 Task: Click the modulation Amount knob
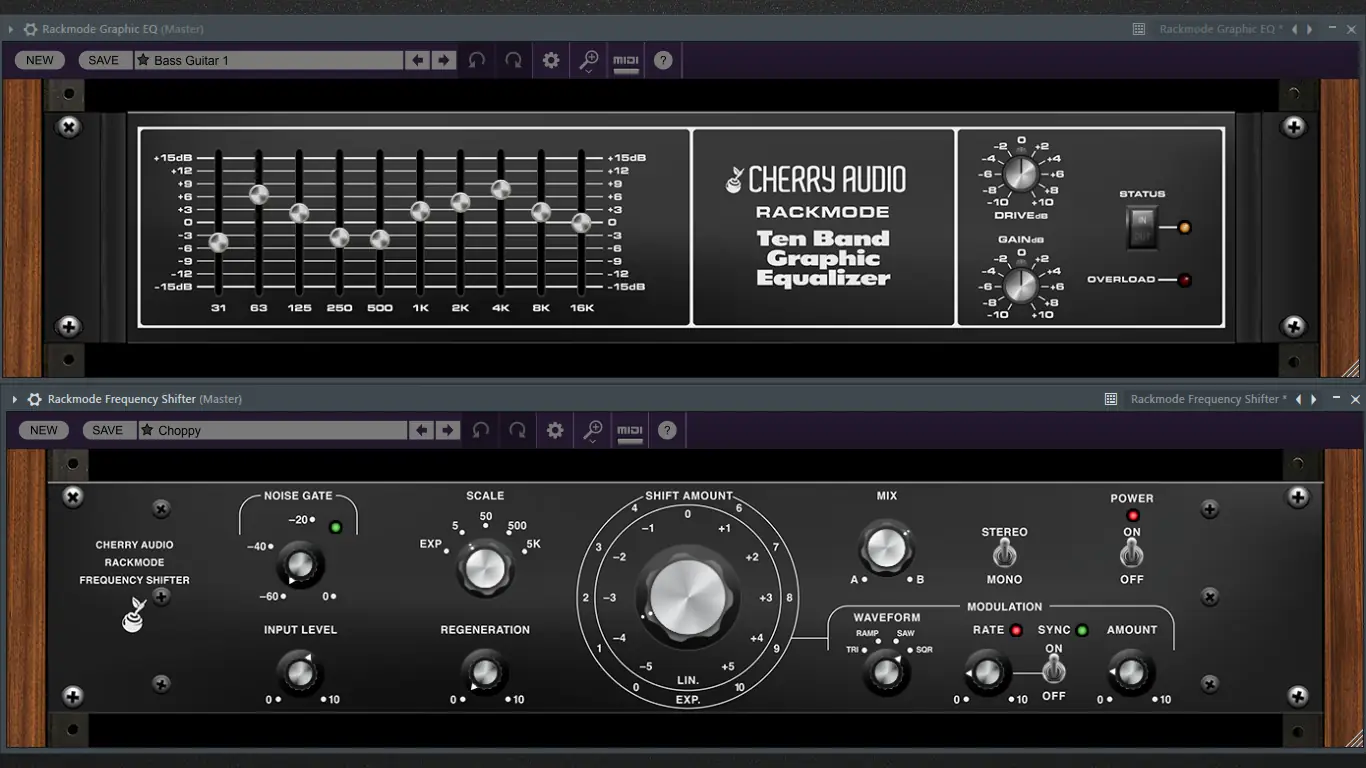coord(1131,672)
